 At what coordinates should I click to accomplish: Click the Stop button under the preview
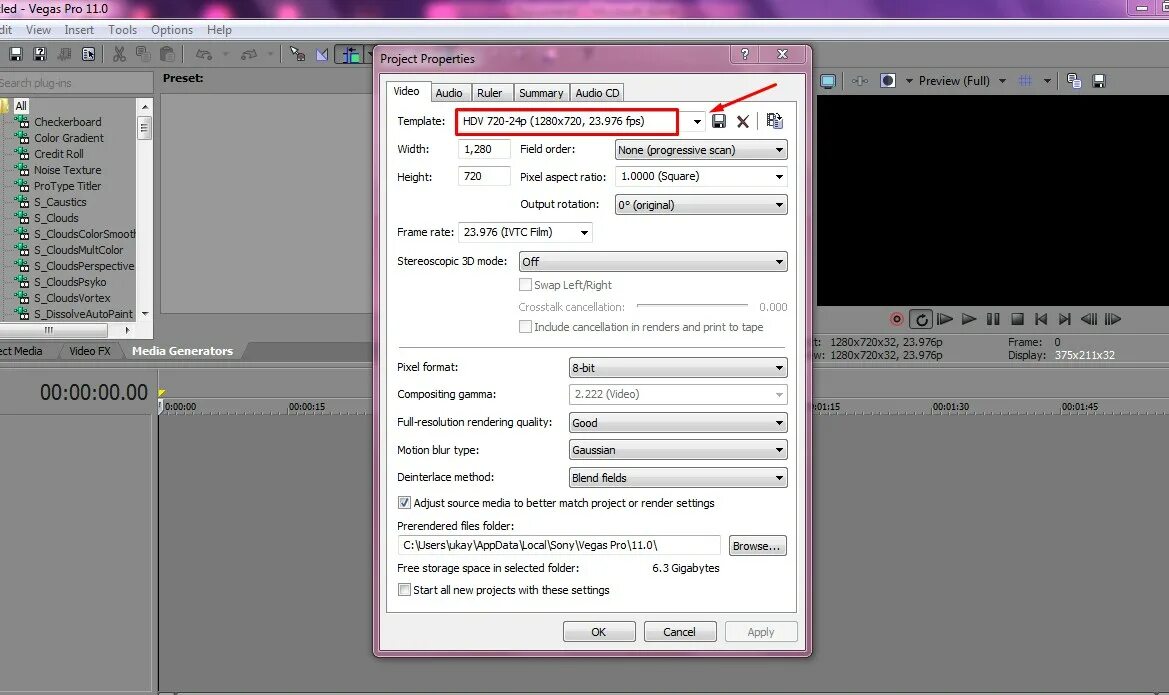(1017, 319)
